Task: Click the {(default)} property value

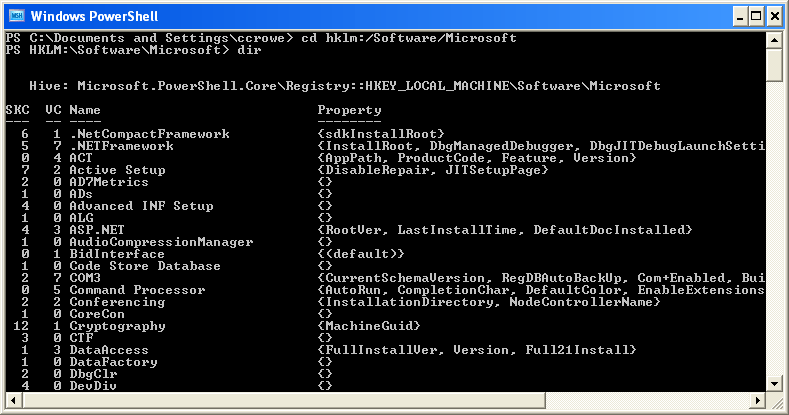Action: [361, 255]
